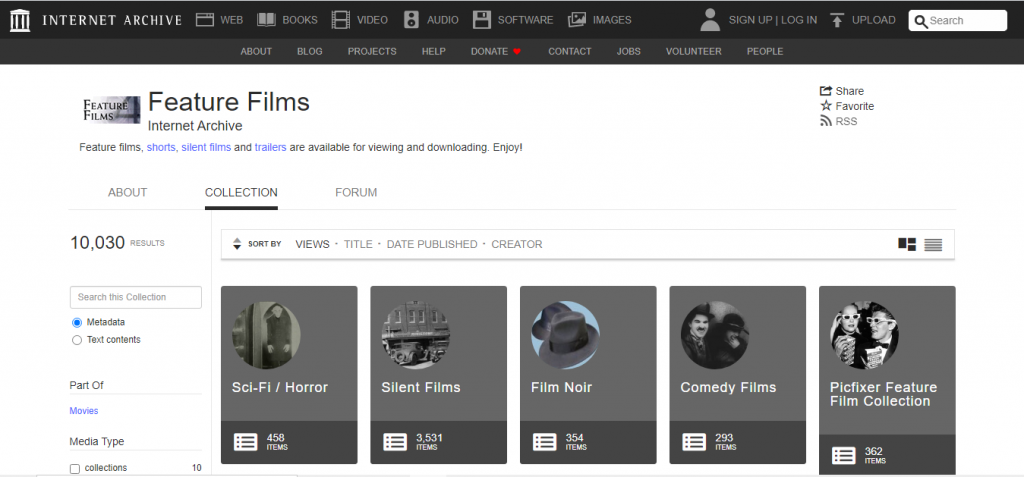Open the Film Noir hat thumbnail
1024x477 pixels.
[x=565, y=335]
